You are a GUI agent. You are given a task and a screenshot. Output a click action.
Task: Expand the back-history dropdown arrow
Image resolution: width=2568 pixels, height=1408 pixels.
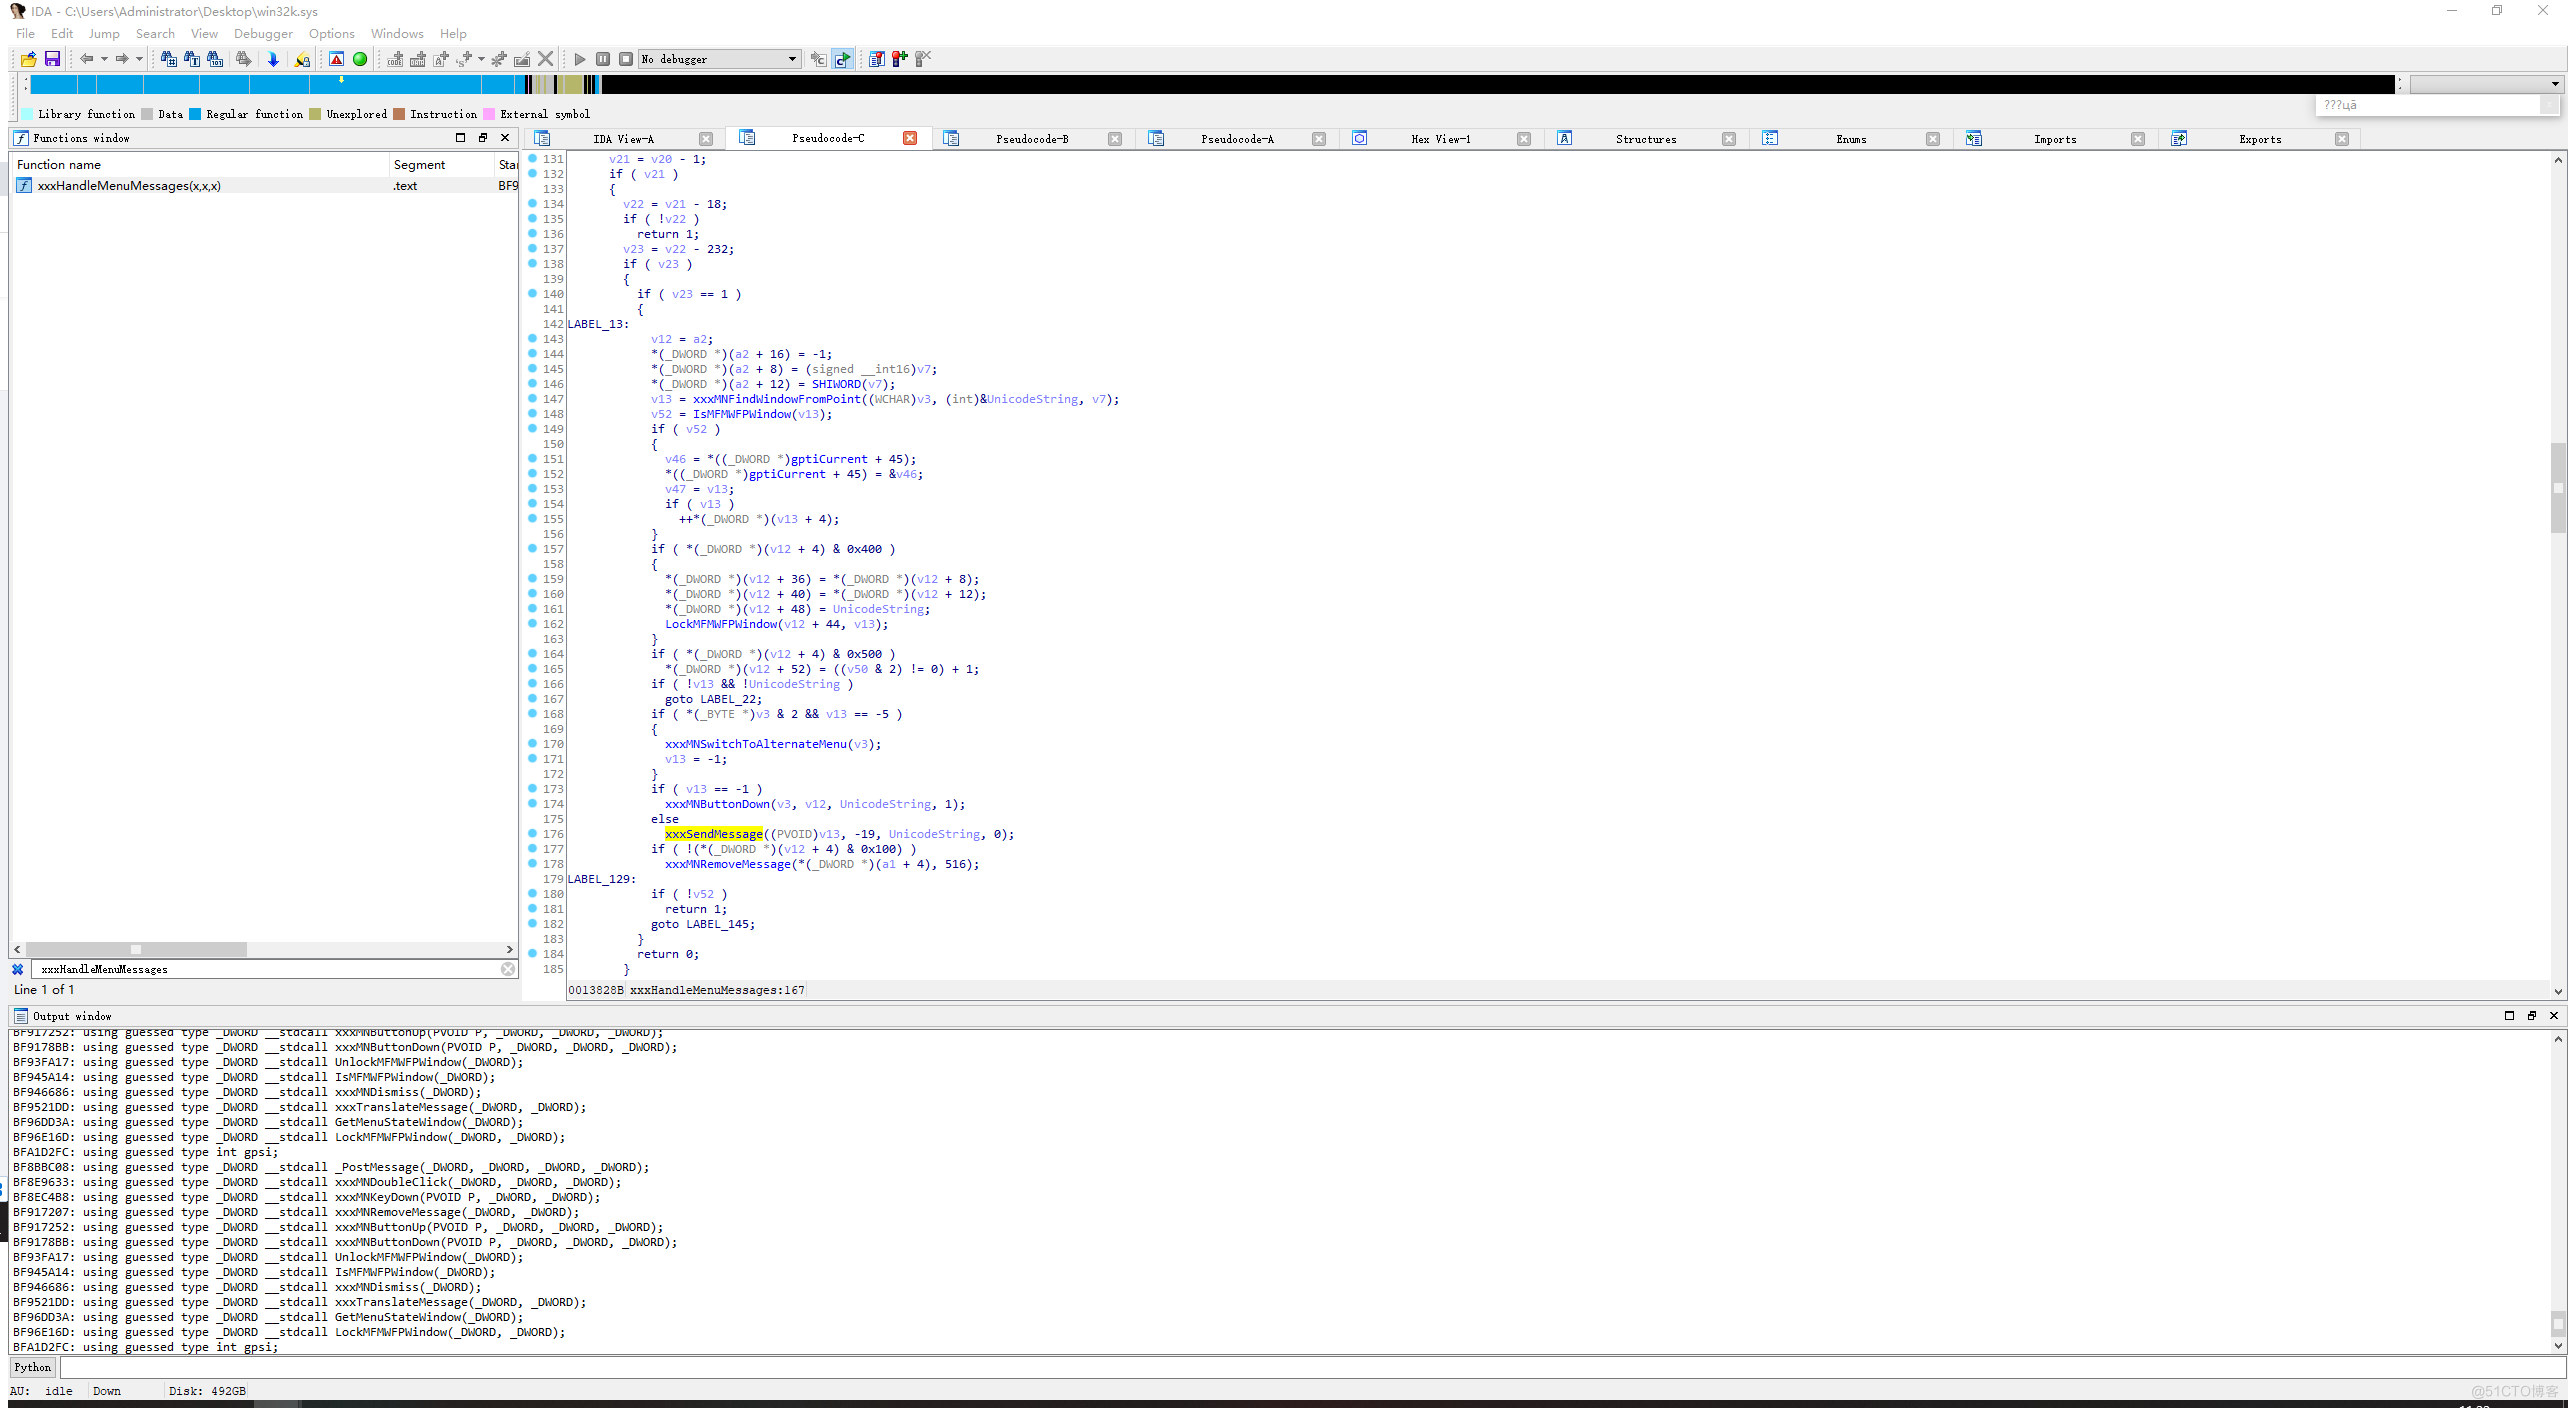pos(104,59)
